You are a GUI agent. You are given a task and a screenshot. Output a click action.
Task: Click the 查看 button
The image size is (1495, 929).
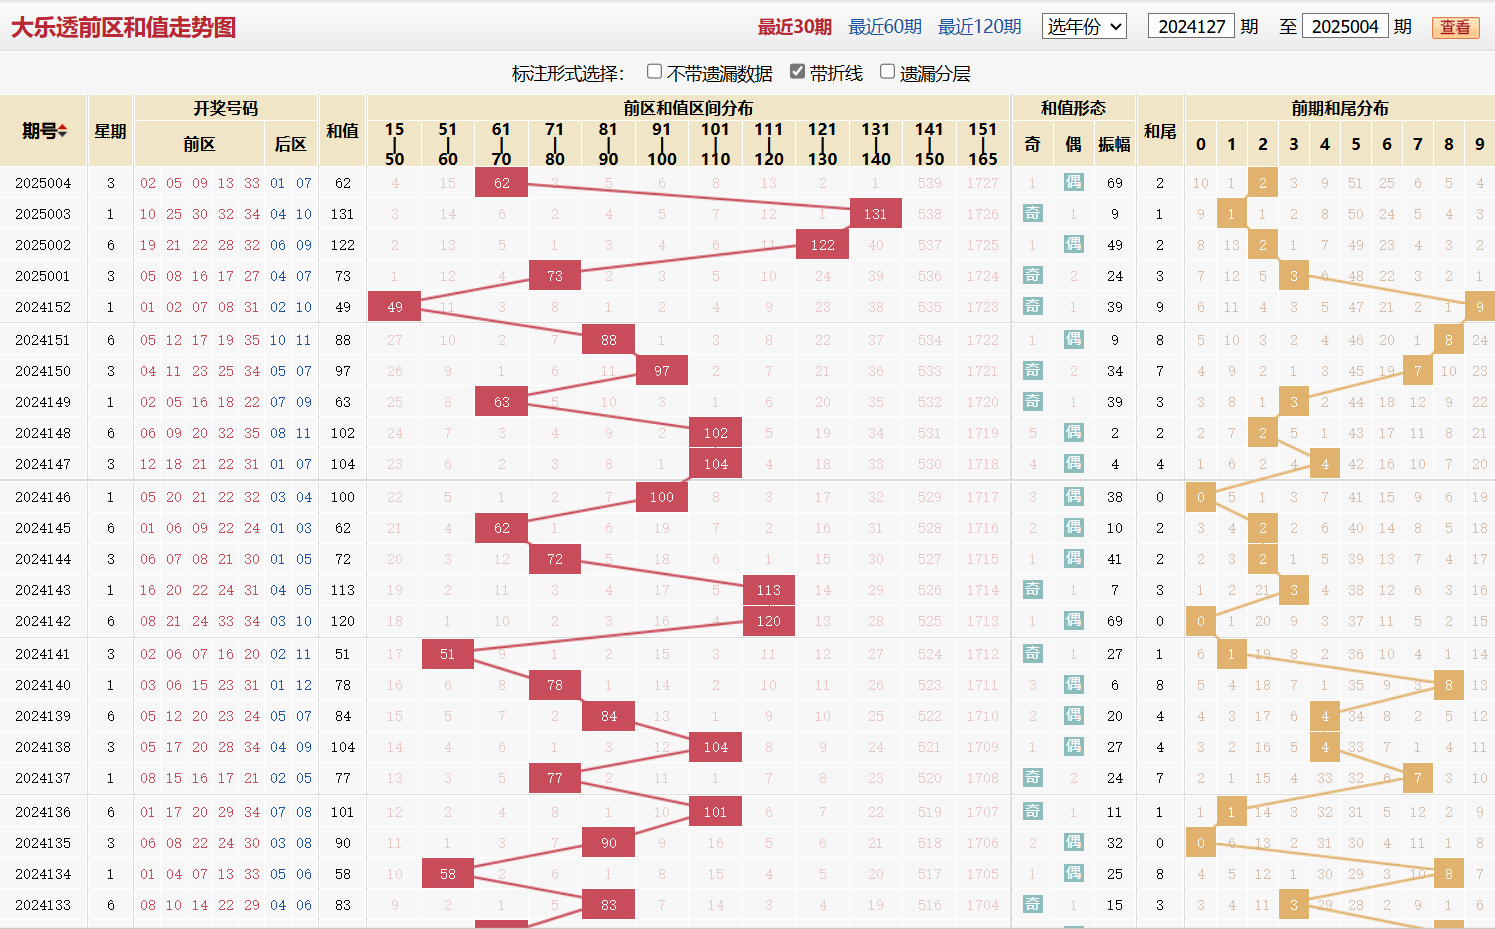click(x=1455, y=27)
